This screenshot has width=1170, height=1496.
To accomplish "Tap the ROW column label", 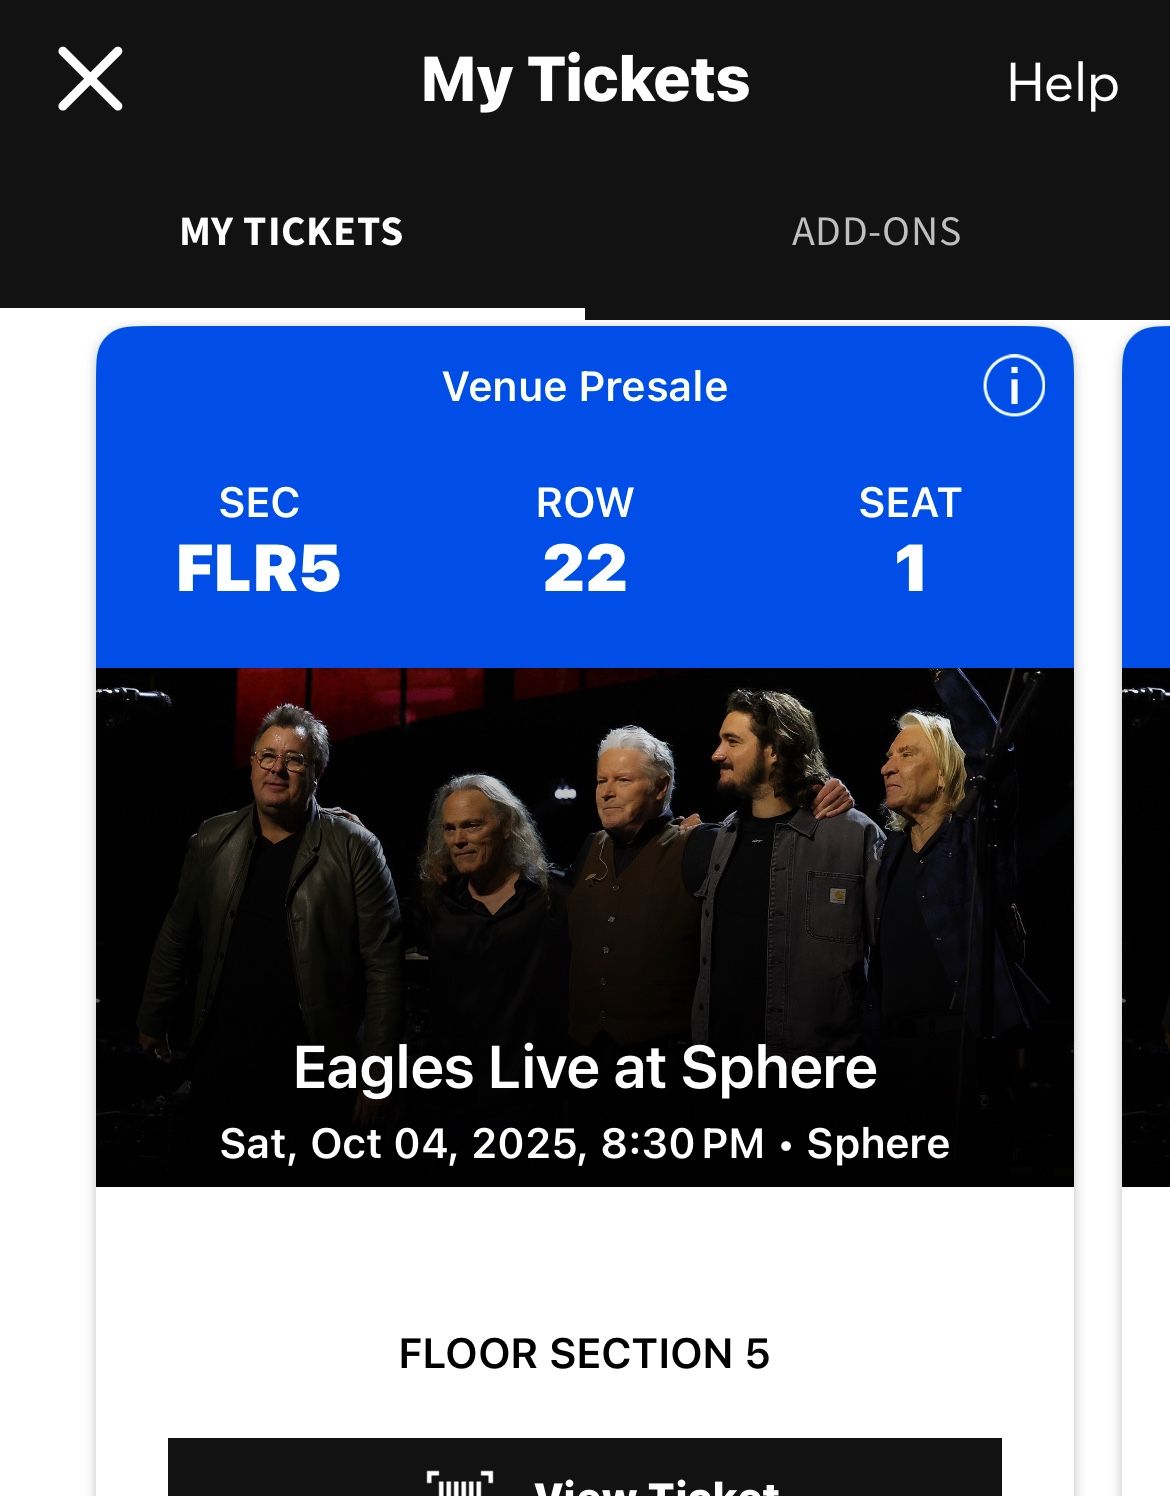I will 585,503.
